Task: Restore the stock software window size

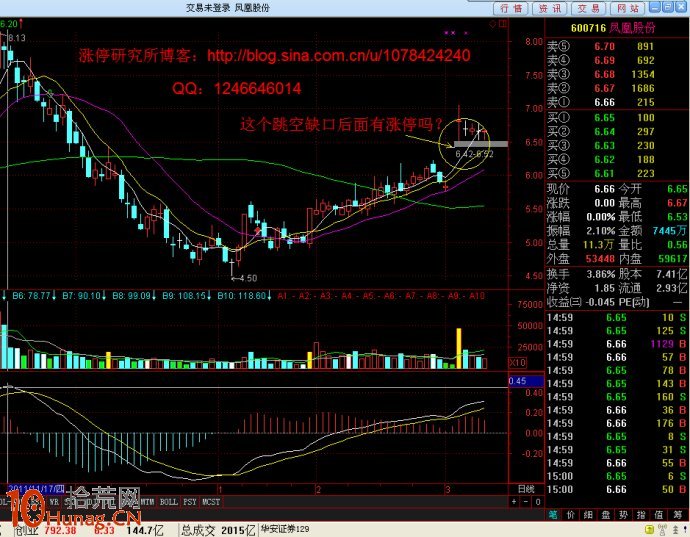Action: coord(668,7)
